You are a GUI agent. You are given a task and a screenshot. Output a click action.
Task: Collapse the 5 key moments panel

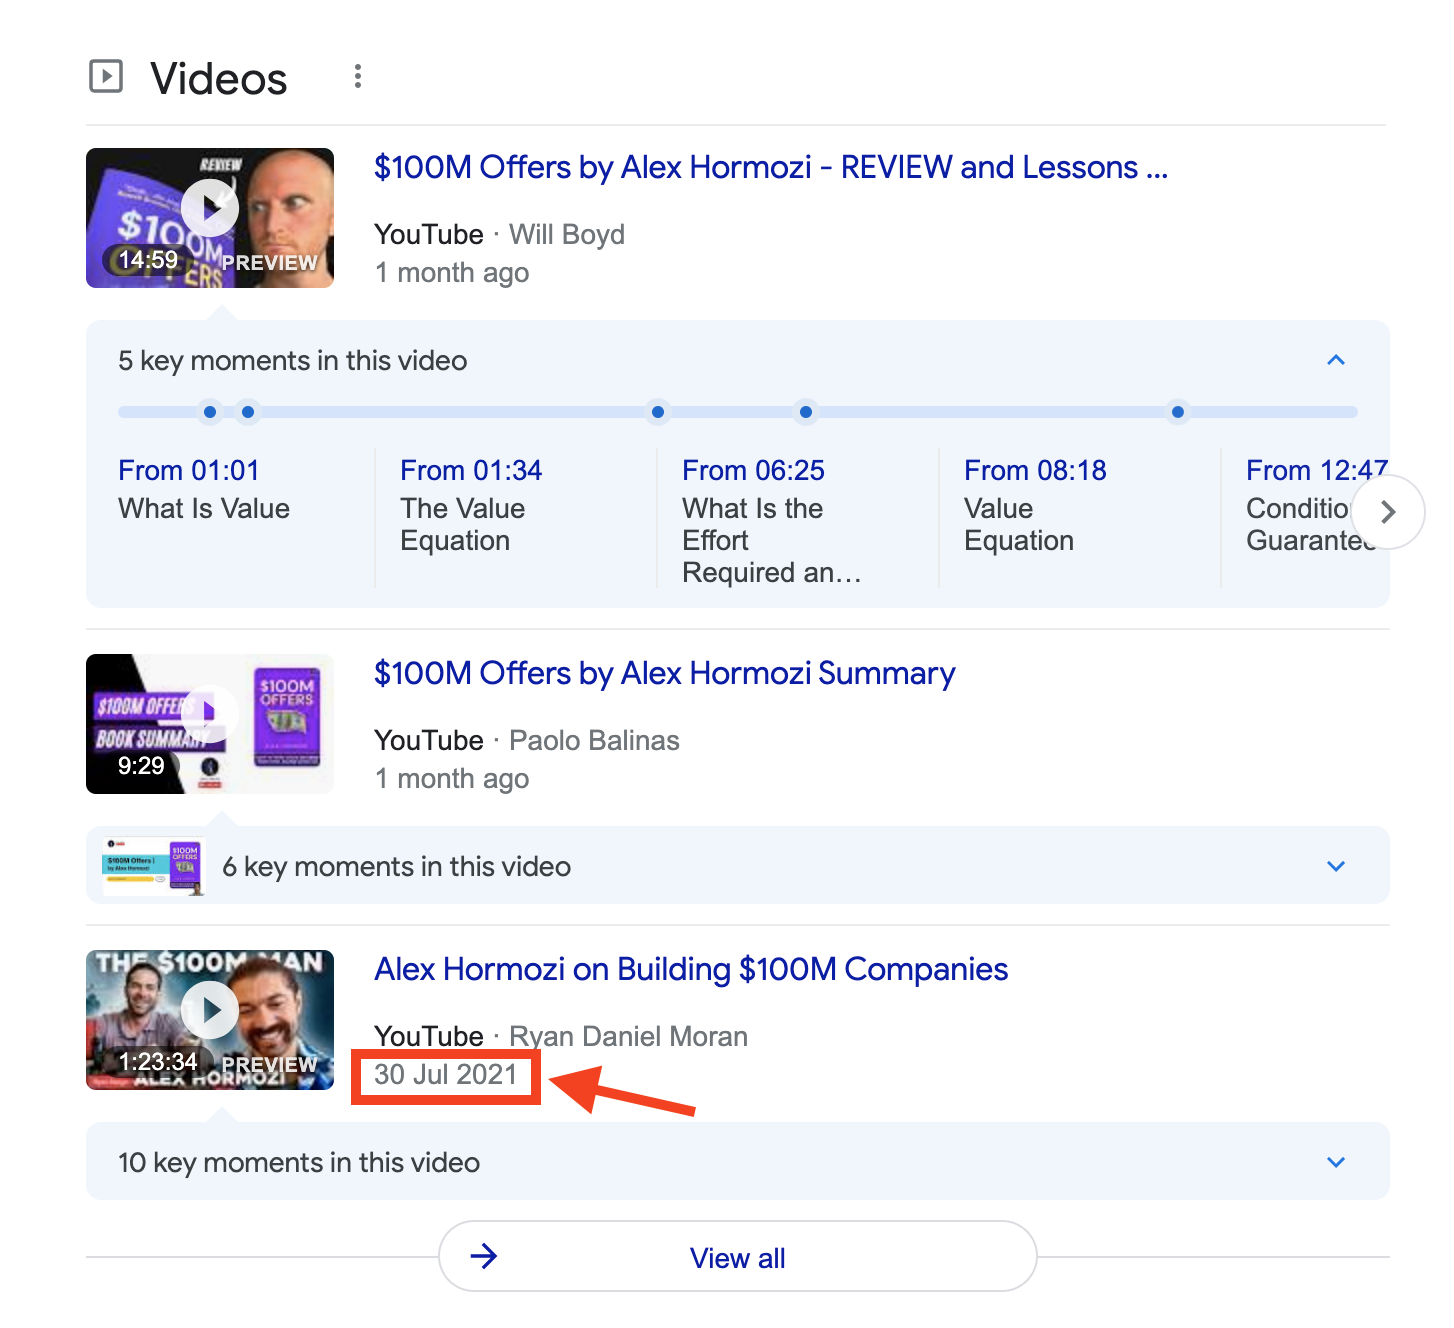click(x=1336, y=360)
